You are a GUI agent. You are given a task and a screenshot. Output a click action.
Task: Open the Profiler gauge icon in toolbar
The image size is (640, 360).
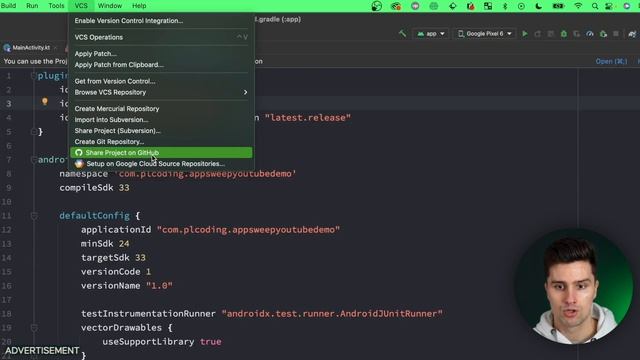tap(590, 34)
